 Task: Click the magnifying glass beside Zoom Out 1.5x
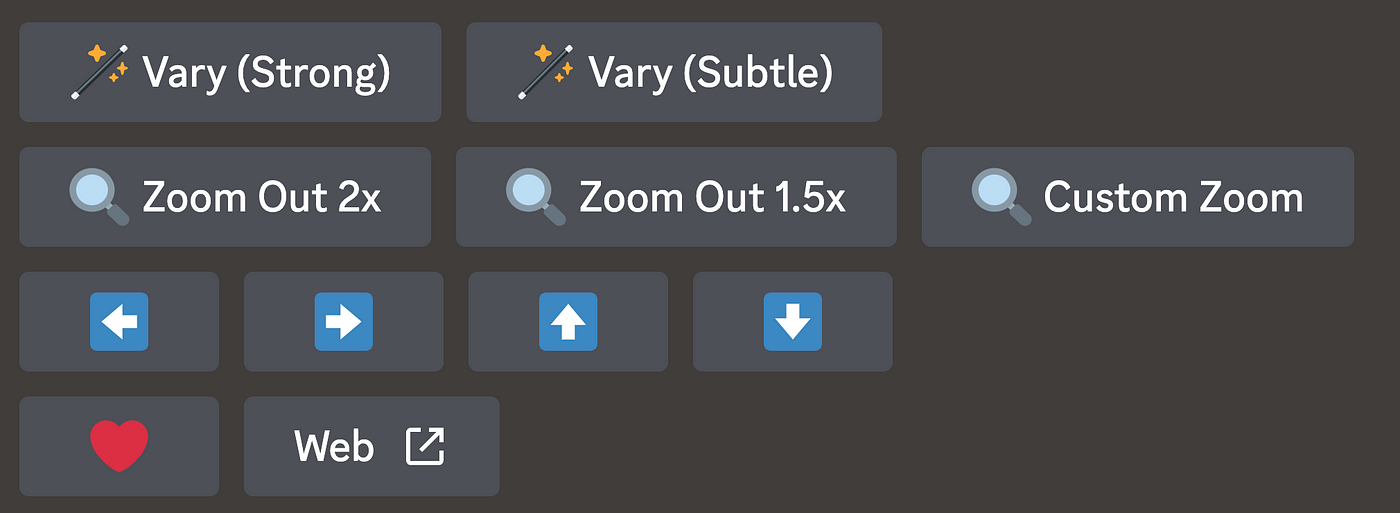click(x=536, y=197)
